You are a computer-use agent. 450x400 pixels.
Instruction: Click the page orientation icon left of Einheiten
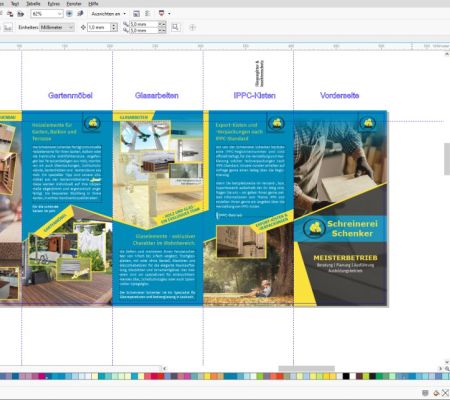8,27
